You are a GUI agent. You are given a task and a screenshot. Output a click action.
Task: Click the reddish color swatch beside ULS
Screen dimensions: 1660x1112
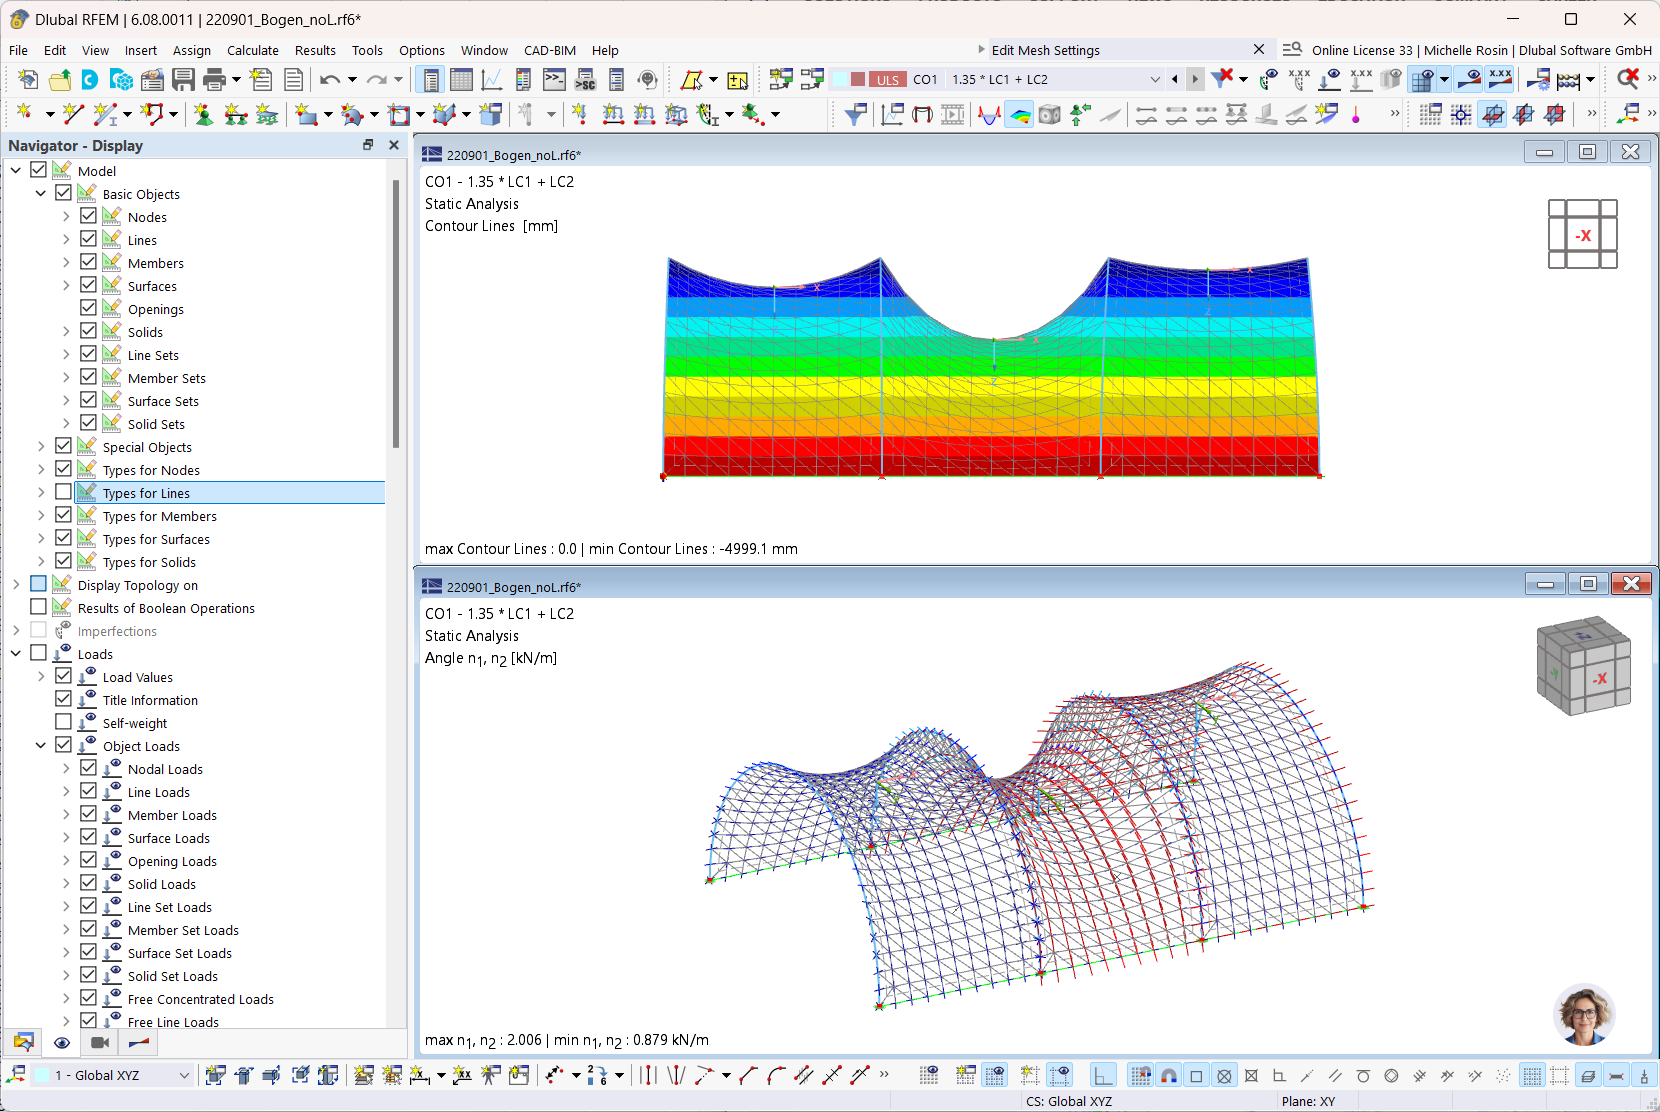click(x=858, y=79)
